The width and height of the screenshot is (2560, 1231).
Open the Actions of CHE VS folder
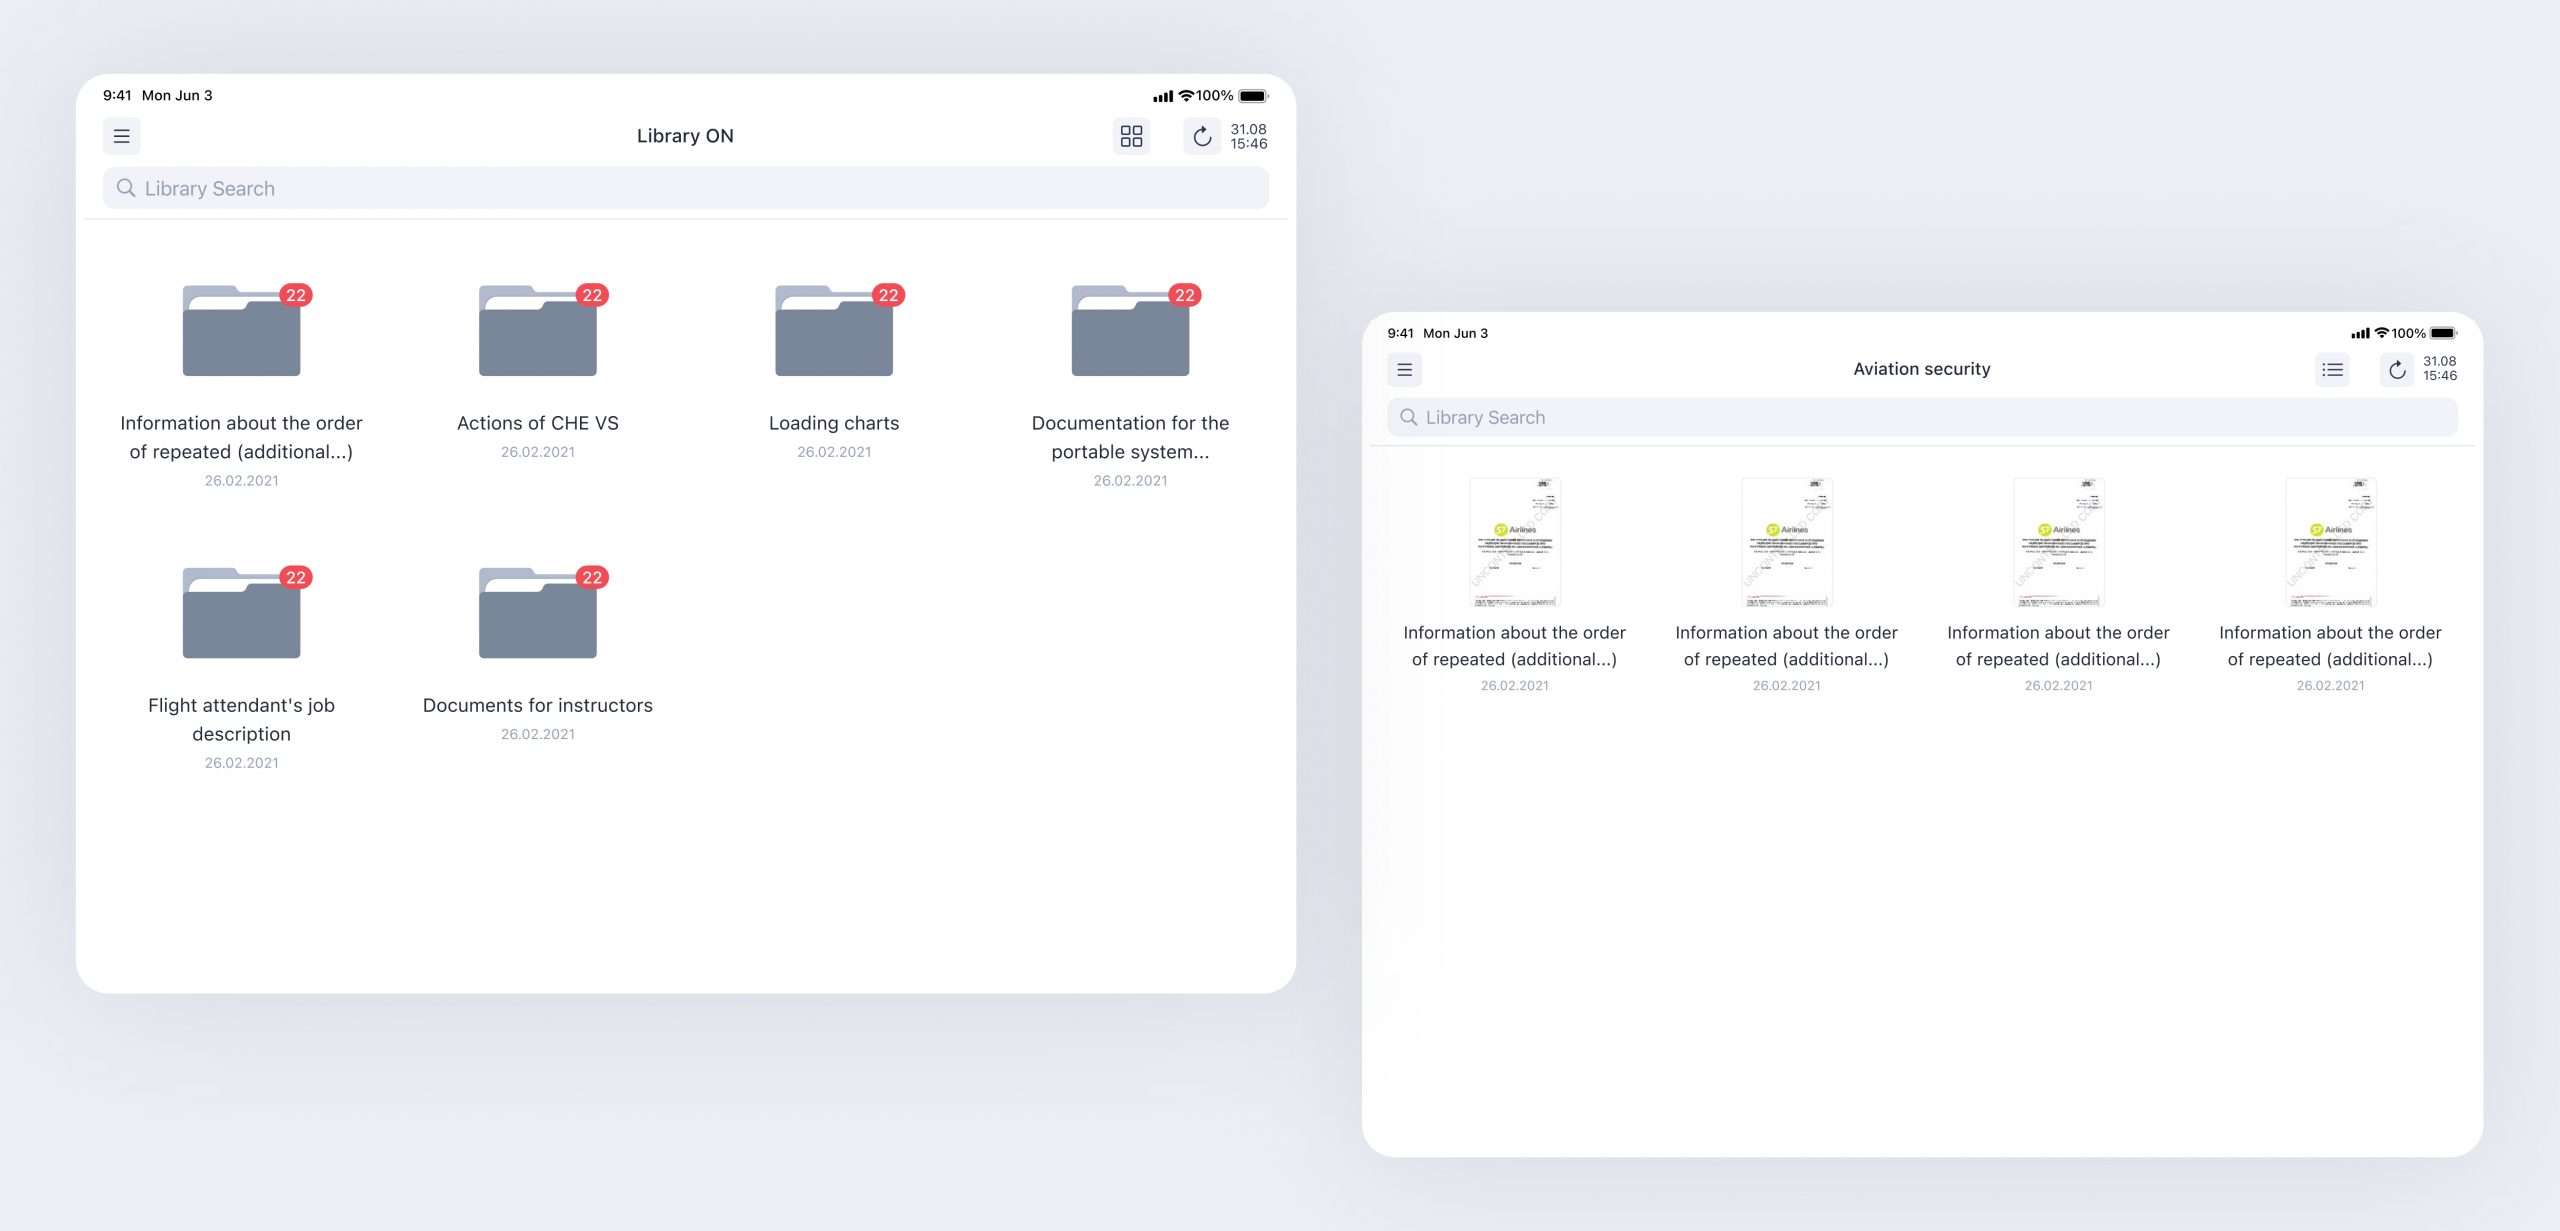(x=537, y=333)
